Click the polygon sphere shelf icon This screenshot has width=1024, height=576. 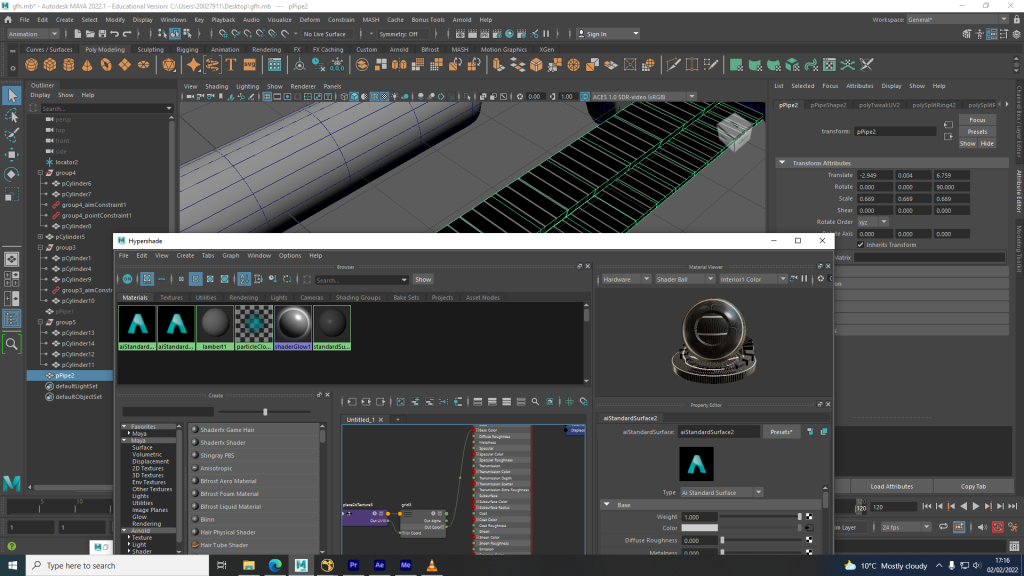tap(31, 65)
